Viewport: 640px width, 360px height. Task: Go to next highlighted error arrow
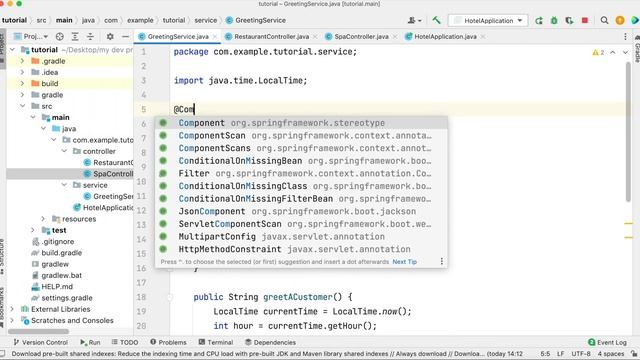tap(625, 52)
